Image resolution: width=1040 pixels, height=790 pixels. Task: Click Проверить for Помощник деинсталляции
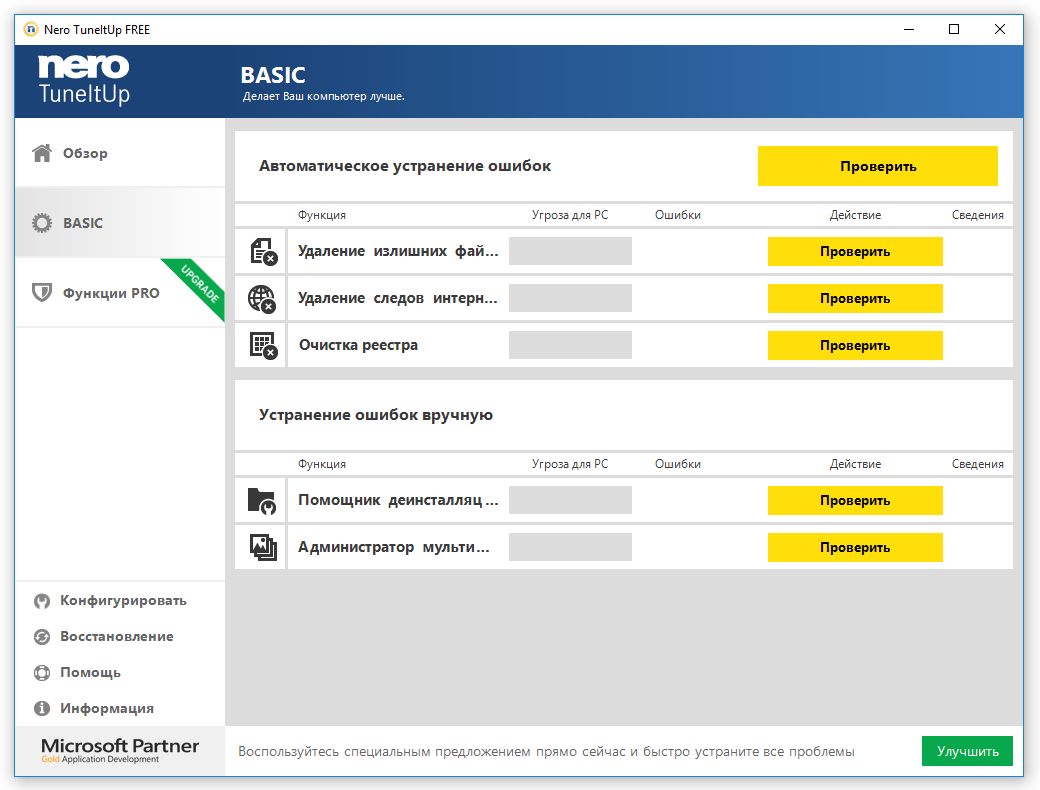click(855, 501)
